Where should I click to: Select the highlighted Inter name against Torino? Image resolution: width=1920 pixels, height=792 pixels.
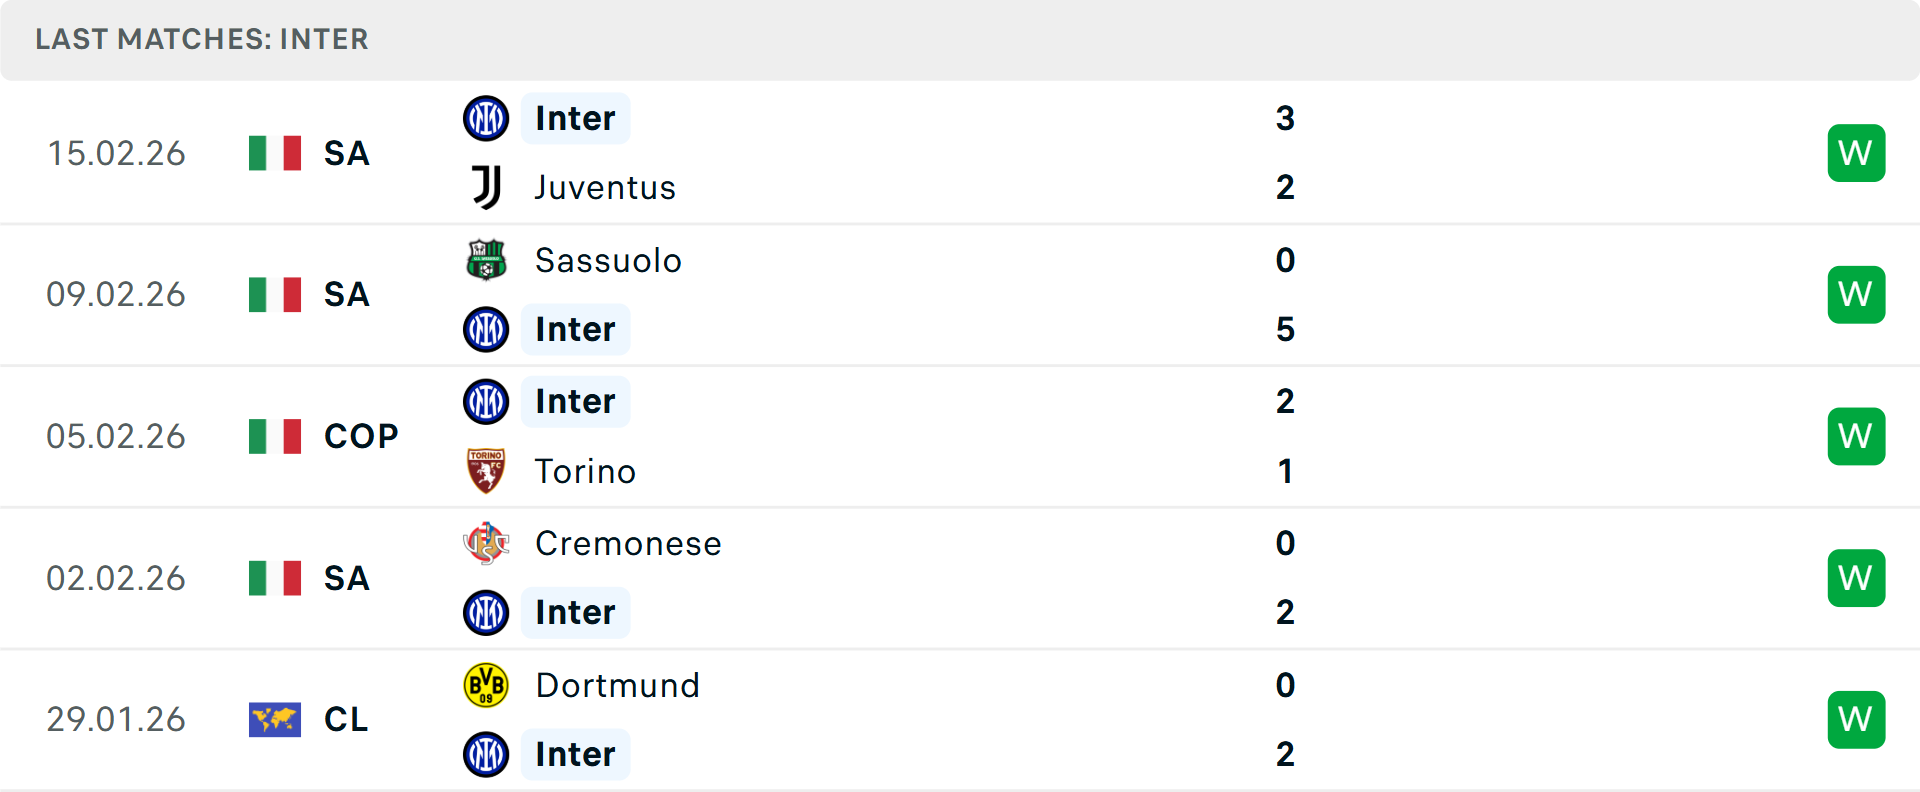click(x=575, y=401)
